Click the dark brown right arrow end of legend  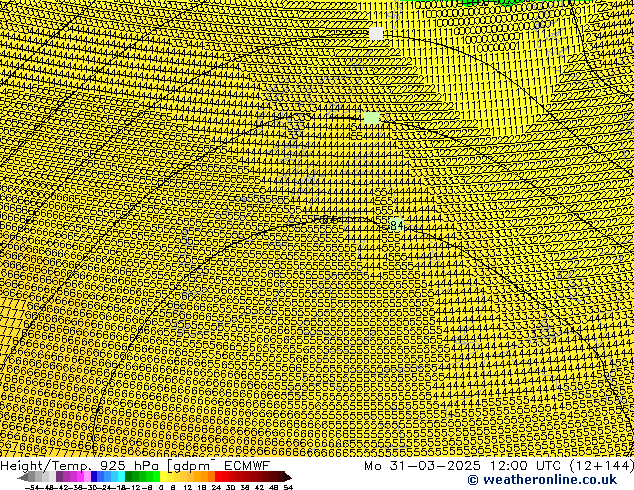(x=288, y=477)
